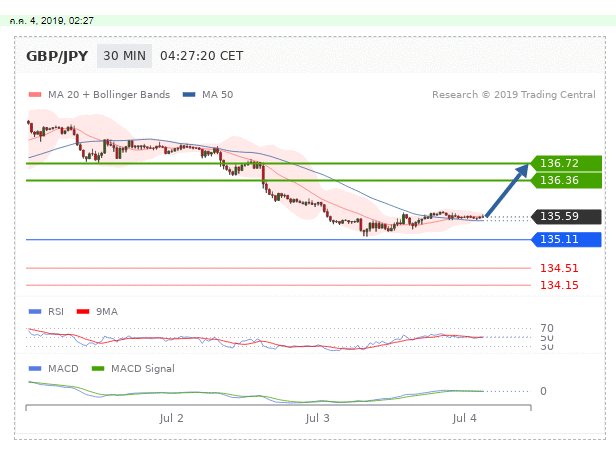The image size is (616, 450).
Task: Click the MA 50 blue legend swatch
Action: pyautogui.click(x=189, y=95)
